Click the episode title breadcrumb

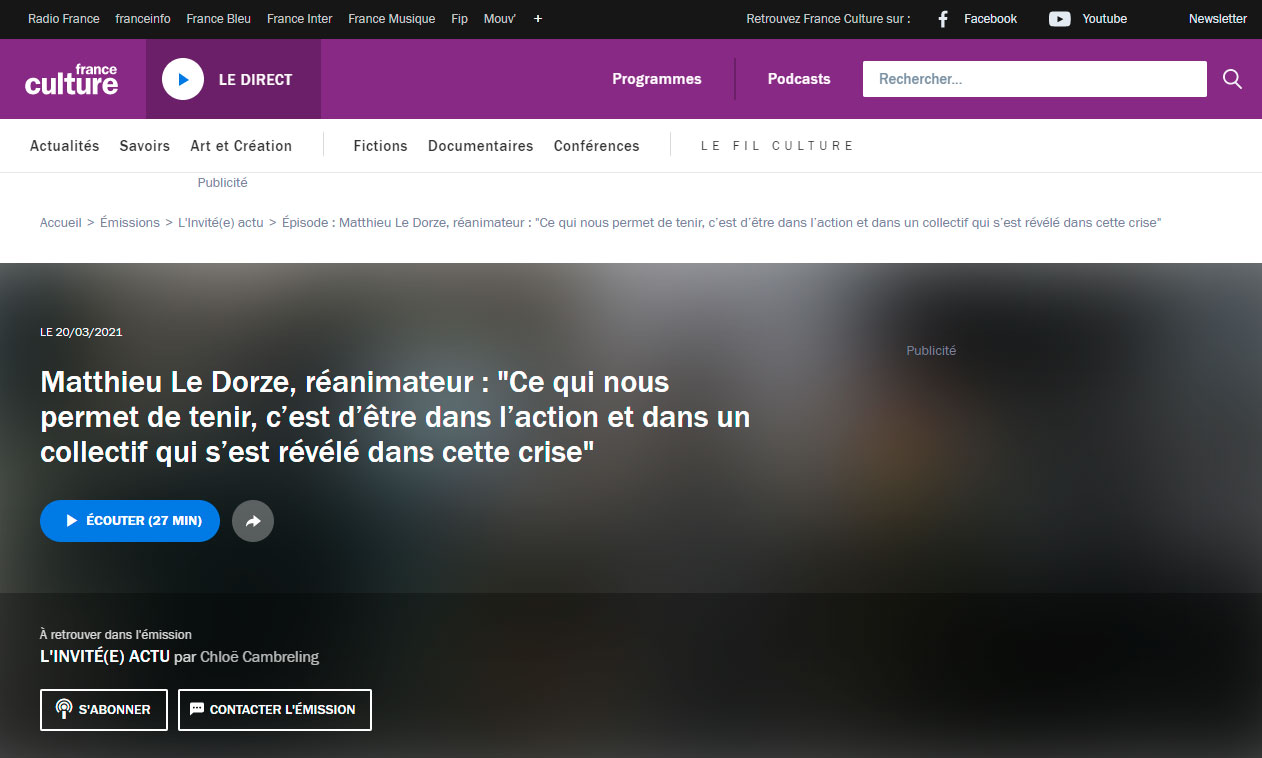point(722,223)
